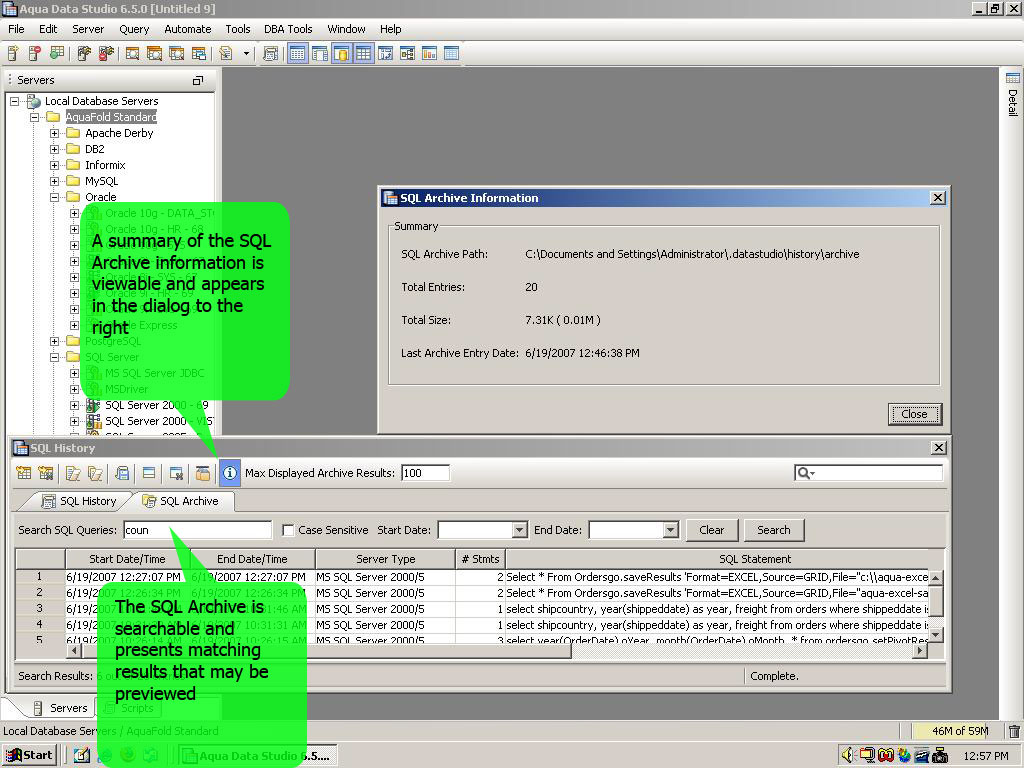Screen dimensions: 1024x768
Task: Click the Register Server icon with yellow star
Action: coord(13,54)
